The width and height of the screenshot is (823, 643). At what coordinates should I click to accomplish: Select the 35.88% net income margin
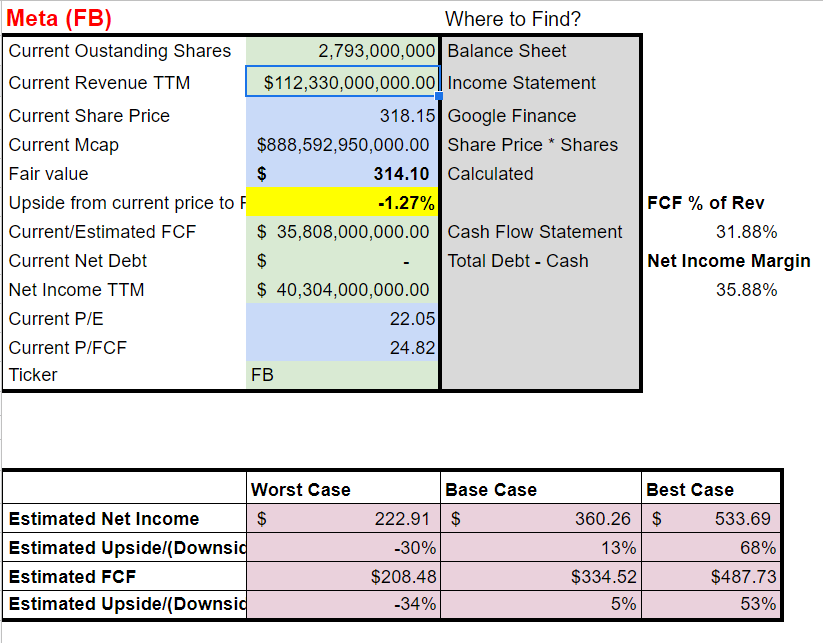tap(746, 290)
